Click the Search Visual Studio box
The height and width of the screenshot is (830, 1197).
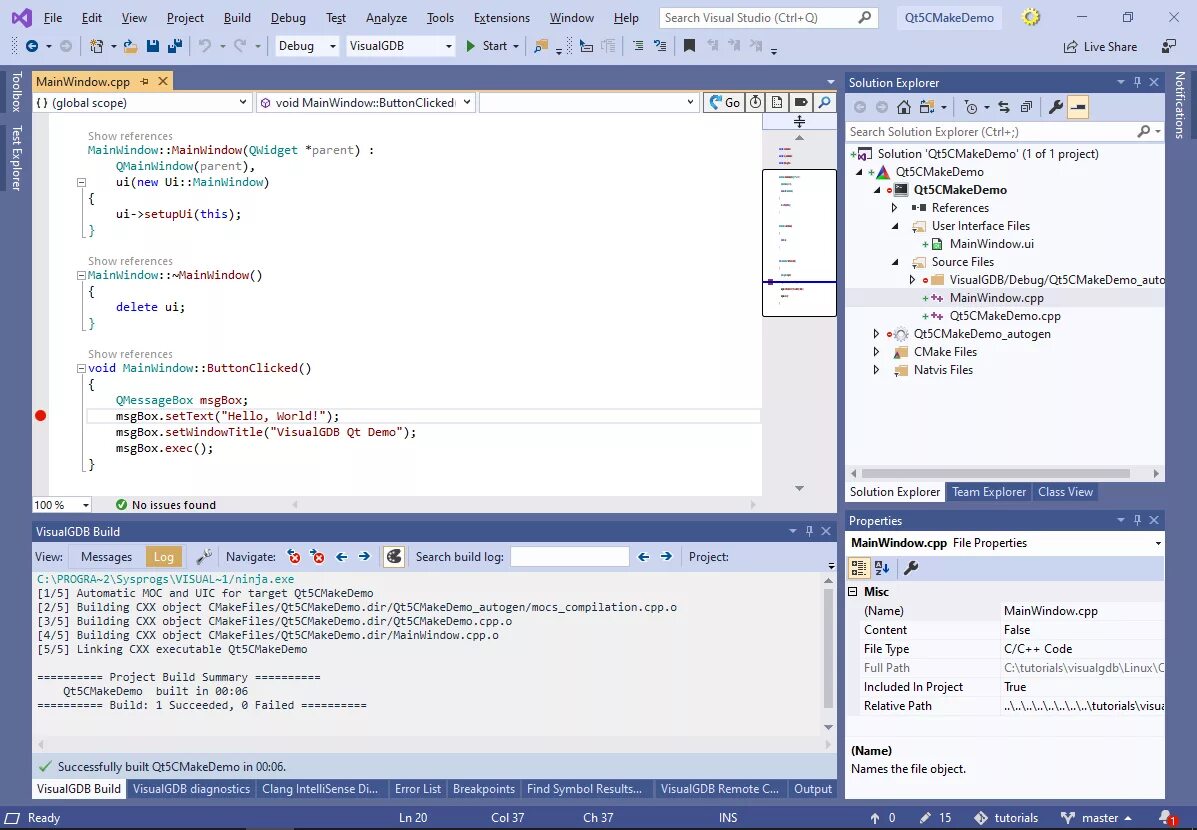tap(768, 18)
